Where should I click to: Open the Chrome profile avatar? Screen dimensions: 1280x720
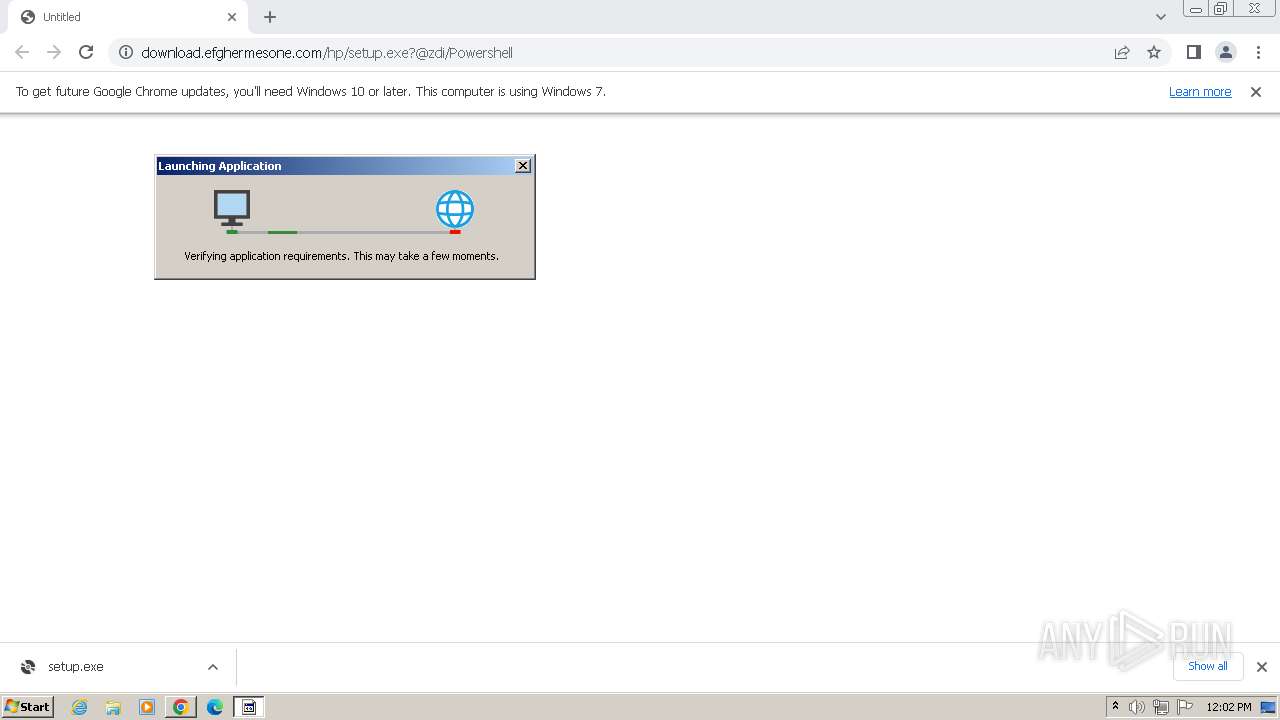coord(1225,52)
